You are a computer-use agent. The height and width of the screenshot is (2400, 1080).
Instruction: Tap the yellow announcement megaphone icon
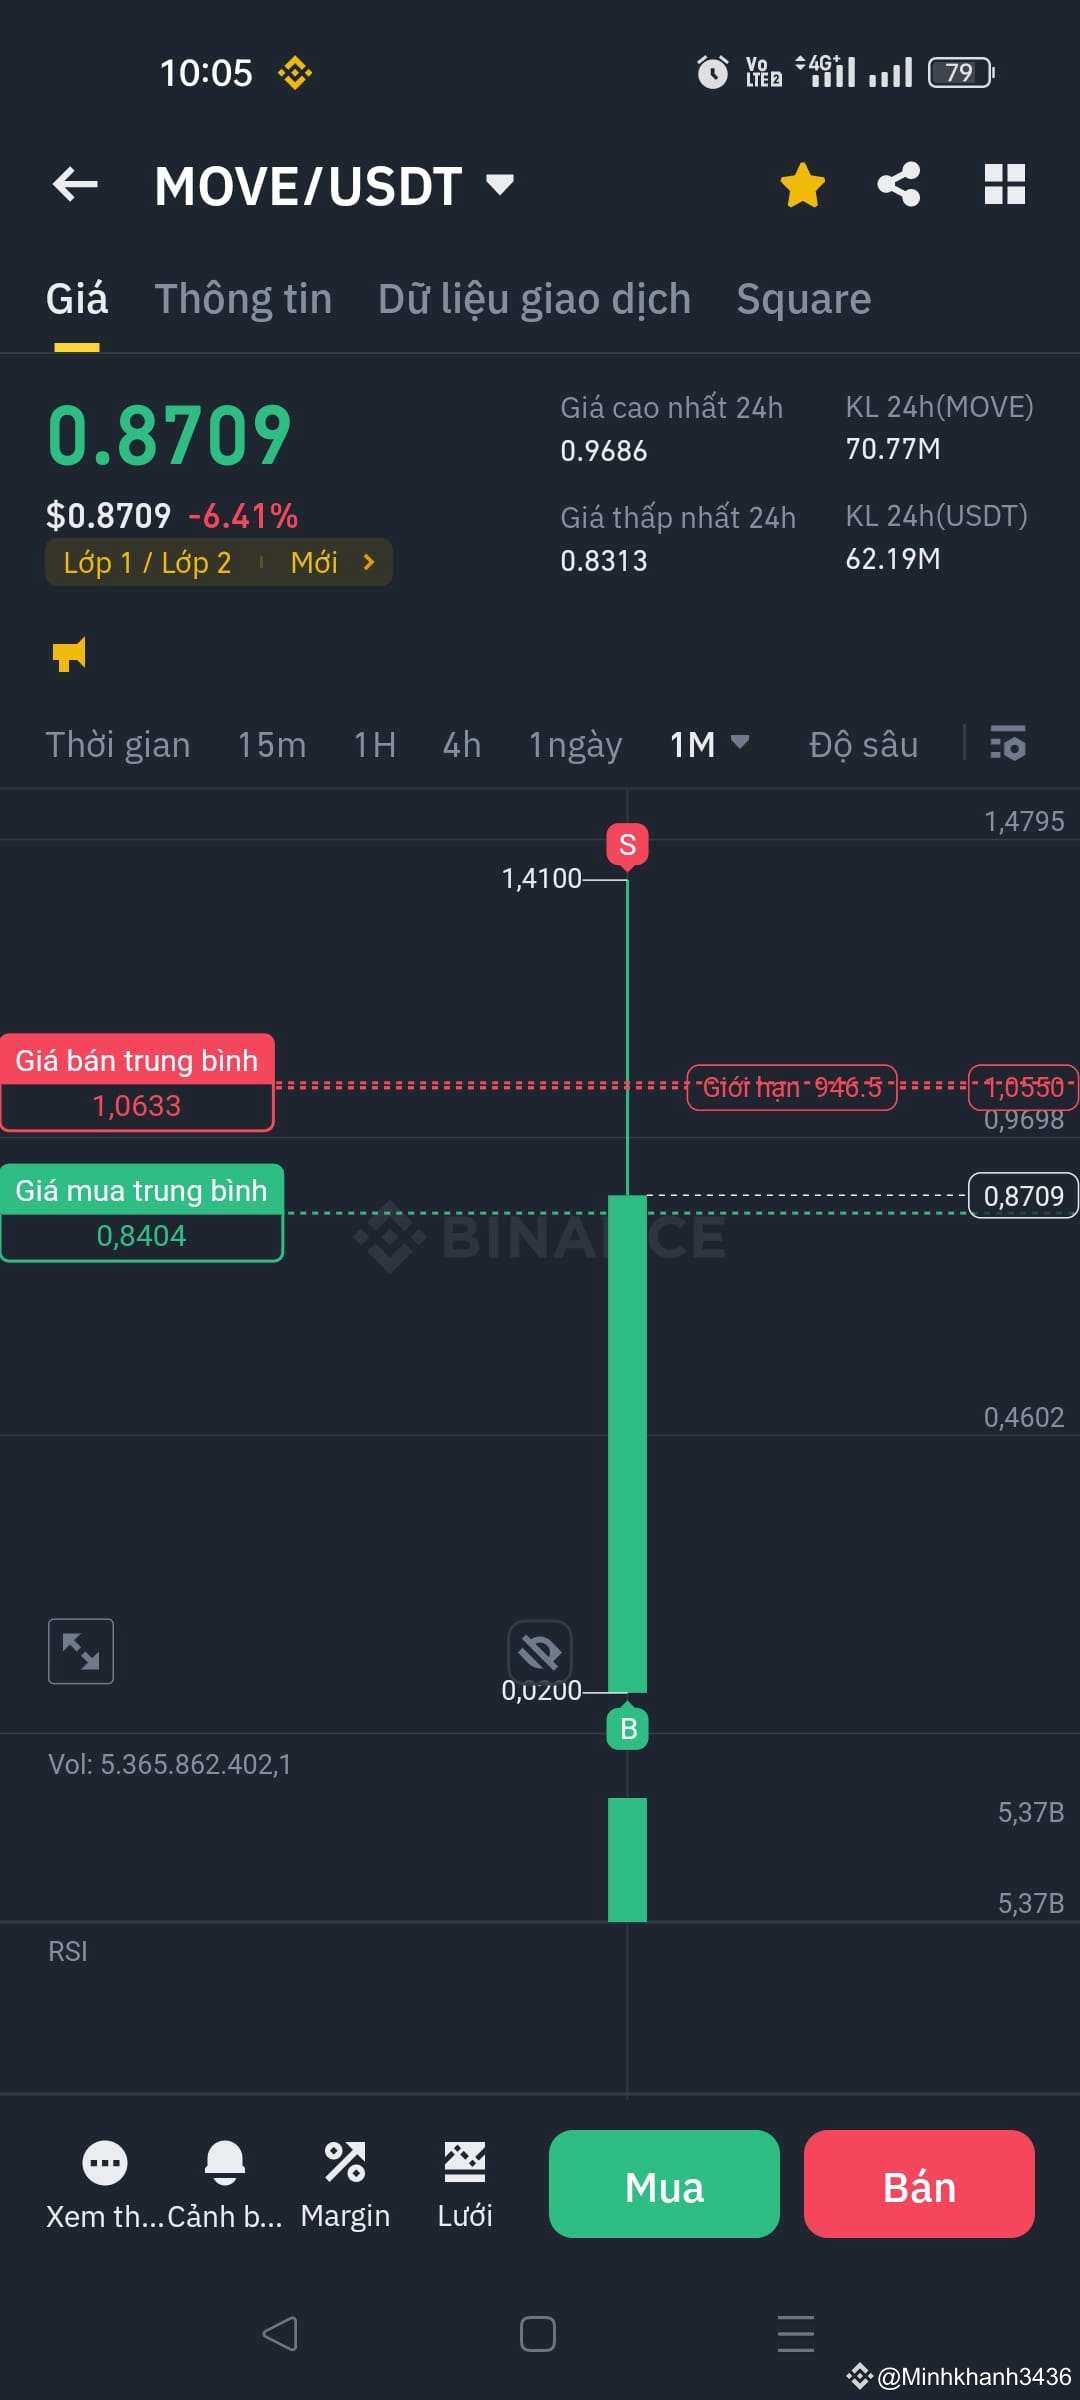click(69, 654)
